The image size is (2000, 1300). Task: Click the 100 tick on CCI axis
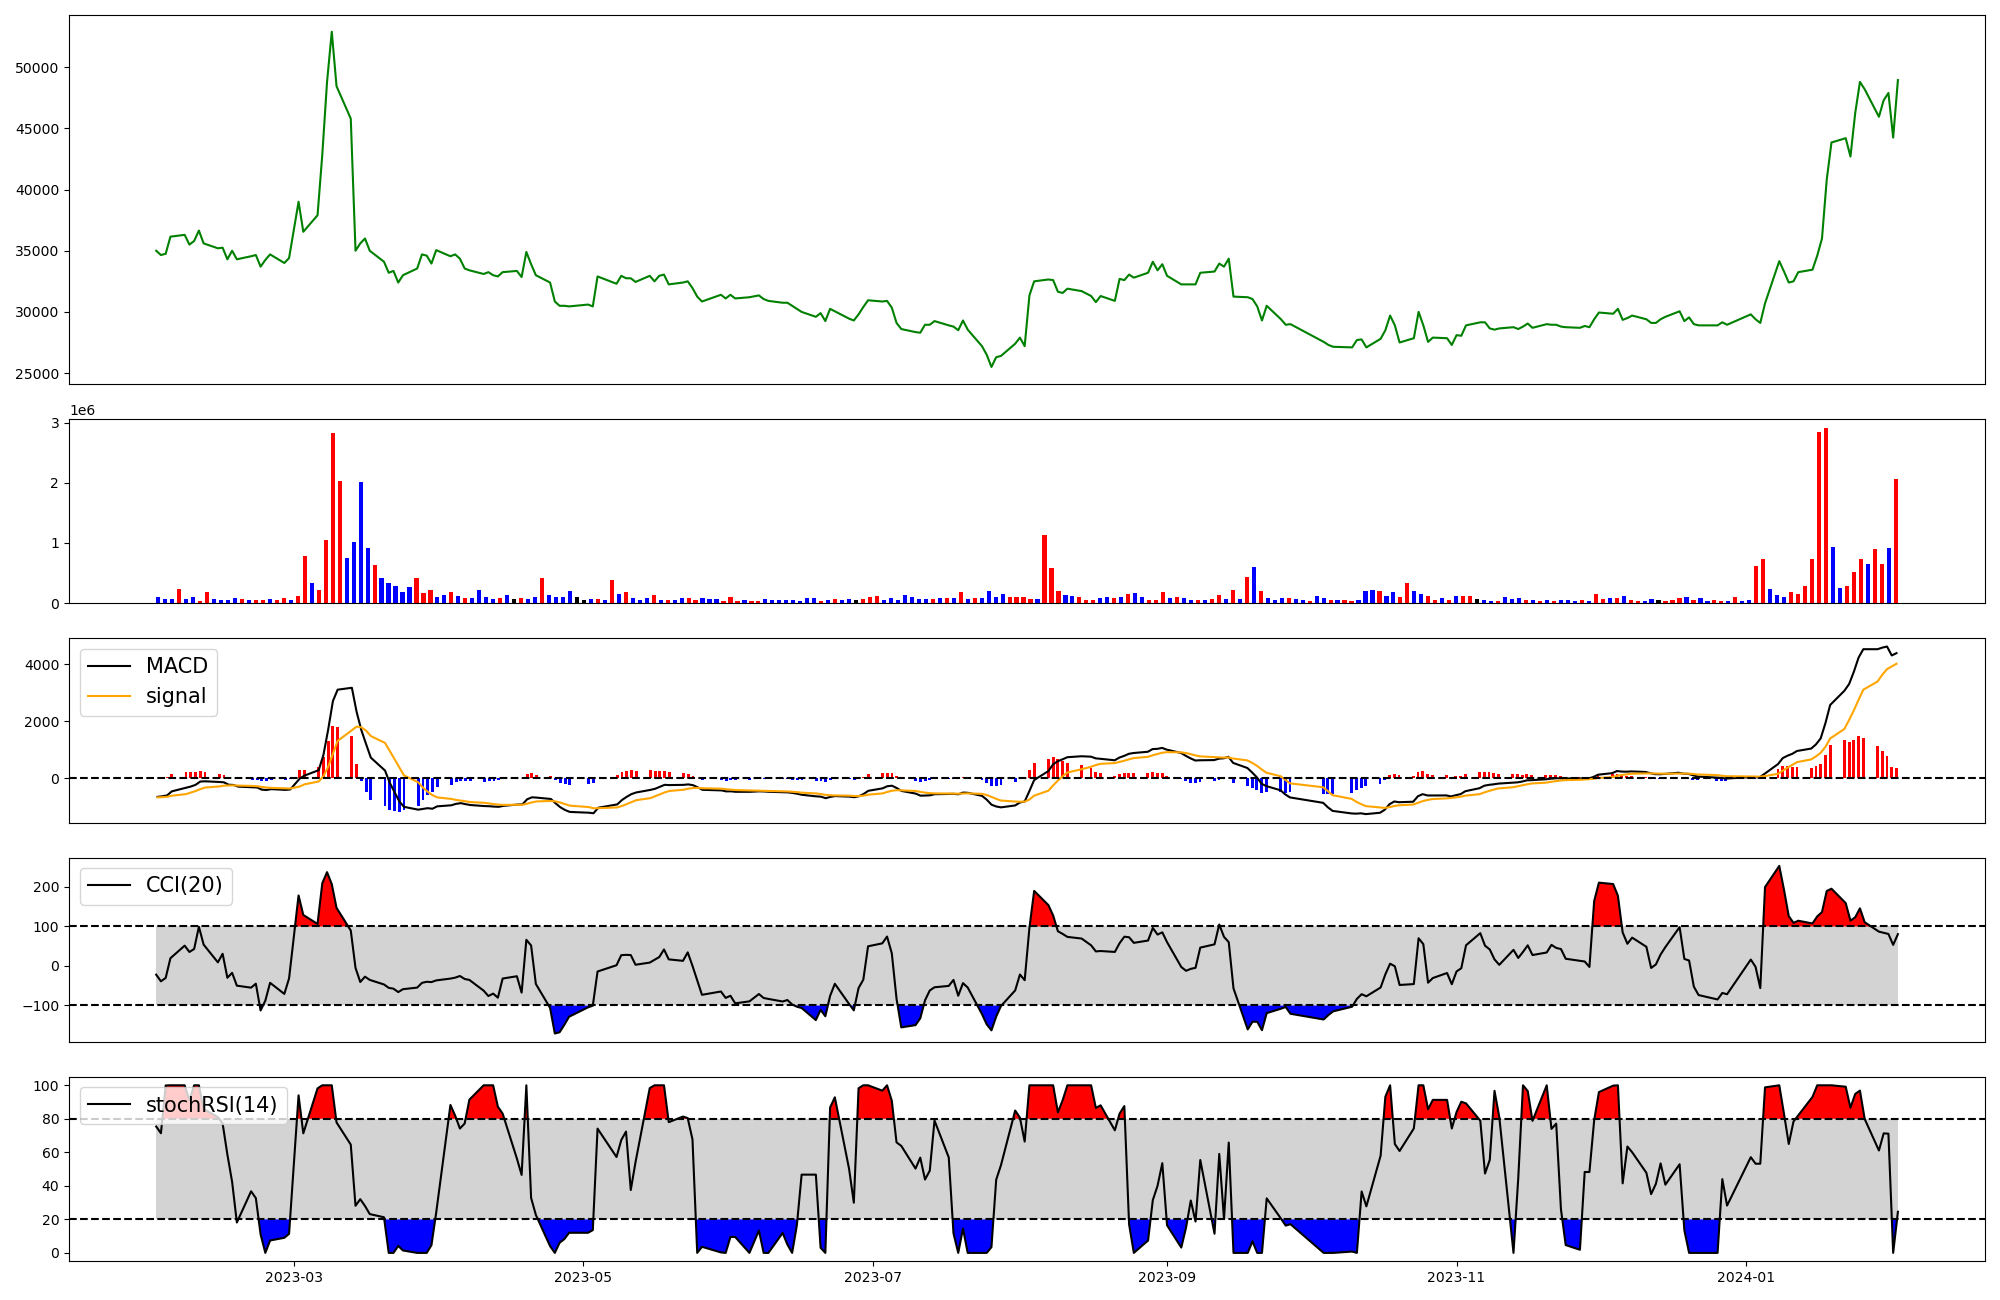[x=46, y=926]
